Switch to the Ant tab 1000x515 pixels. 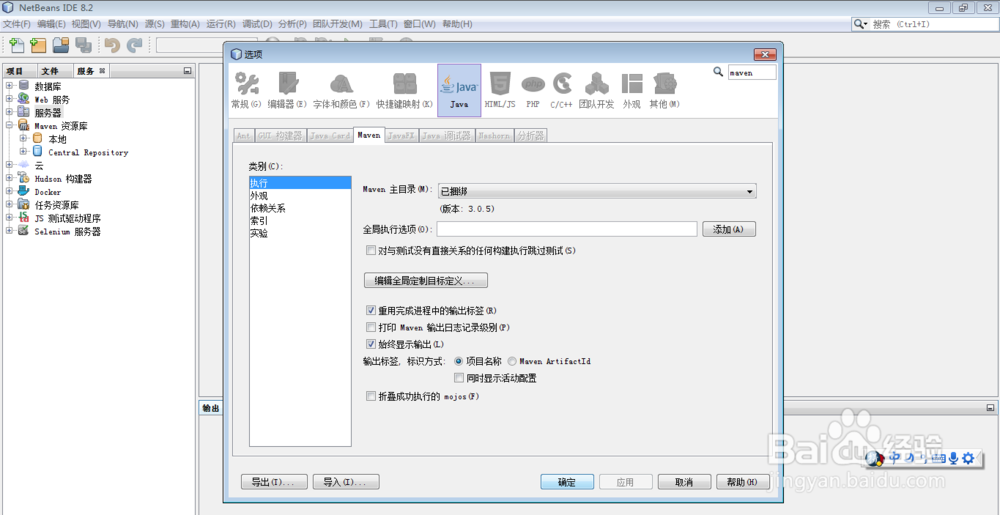point(244,136)
